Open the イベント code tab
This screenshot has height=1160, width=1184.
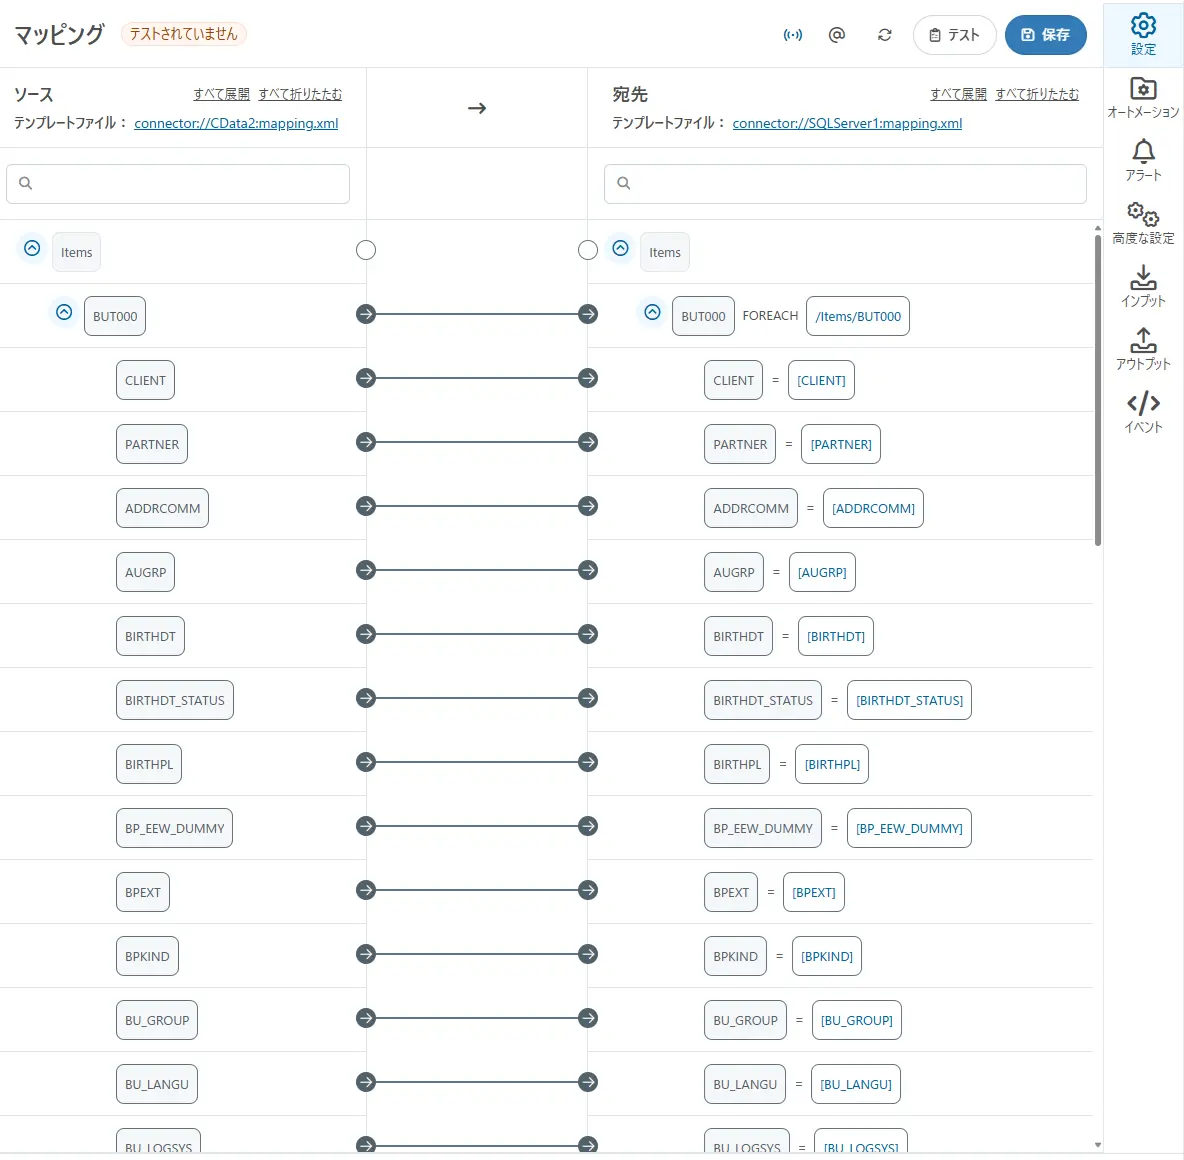coord(1143,412)
